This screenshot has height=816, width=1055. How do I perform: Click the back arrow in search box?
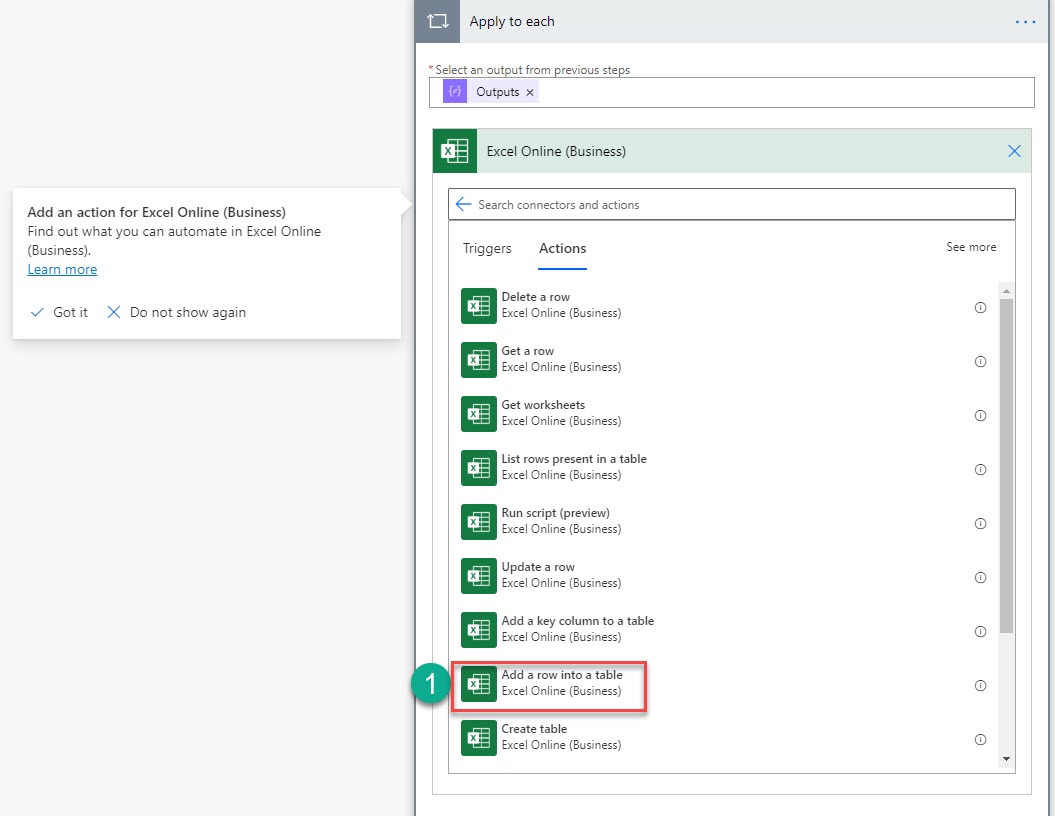463,204
